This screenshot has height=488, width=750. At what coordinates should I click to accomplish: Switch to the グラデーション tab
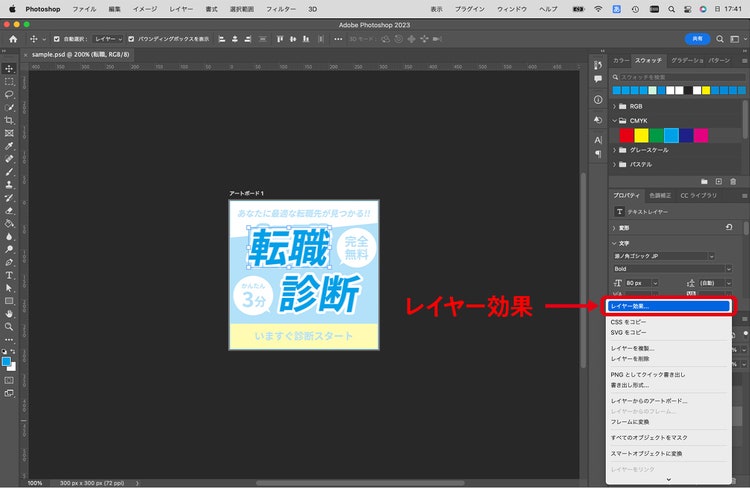pyautogui.click(x=687, y=61)
